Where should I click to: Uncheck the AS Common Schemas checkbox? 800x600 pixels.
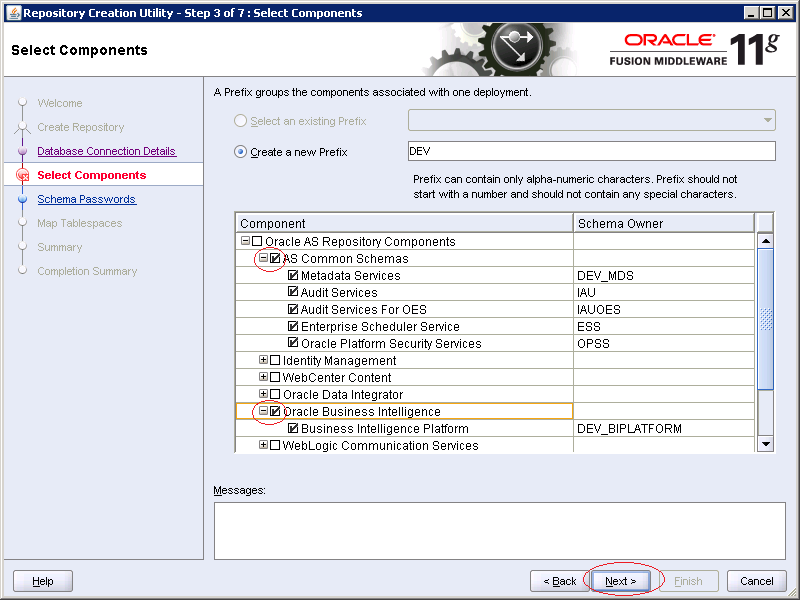(x=275, y=258)
